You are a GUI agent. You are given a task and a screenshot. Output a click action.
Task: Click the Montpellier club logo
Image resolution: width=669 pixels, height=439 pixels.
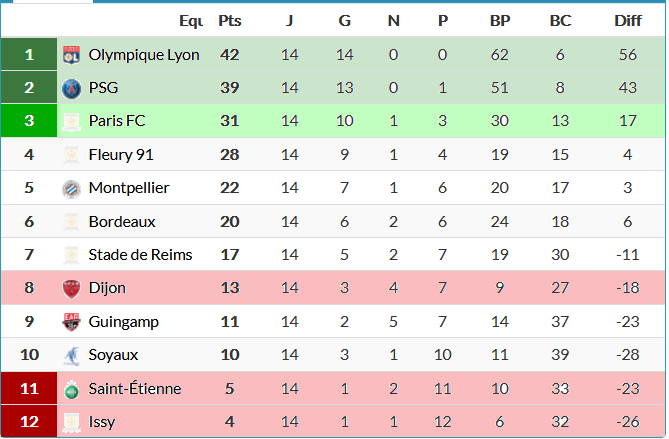[71, 188]
